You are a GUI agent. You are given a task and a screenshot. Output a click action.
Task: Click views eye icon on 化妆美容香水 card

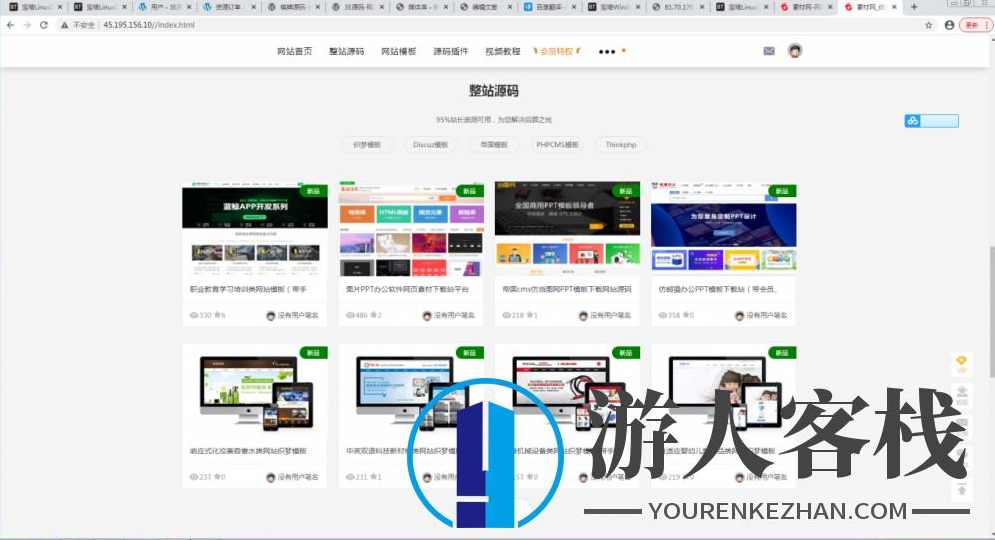point(194,477)
